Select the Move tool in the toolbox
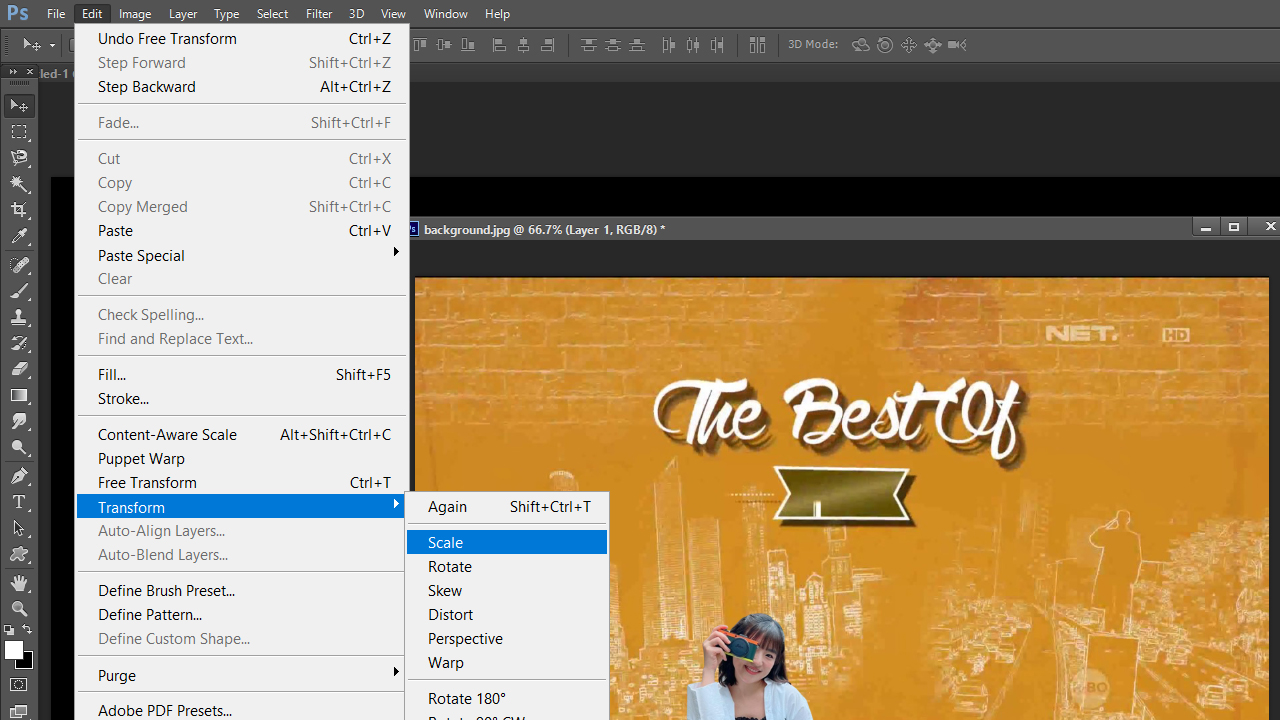 point(19,105)
